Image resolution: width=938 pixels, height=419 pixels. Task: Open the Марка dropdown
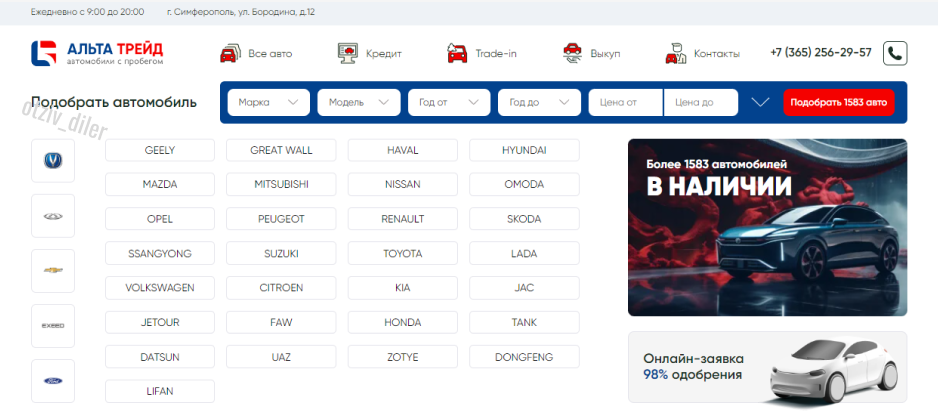tap(269, 102)
